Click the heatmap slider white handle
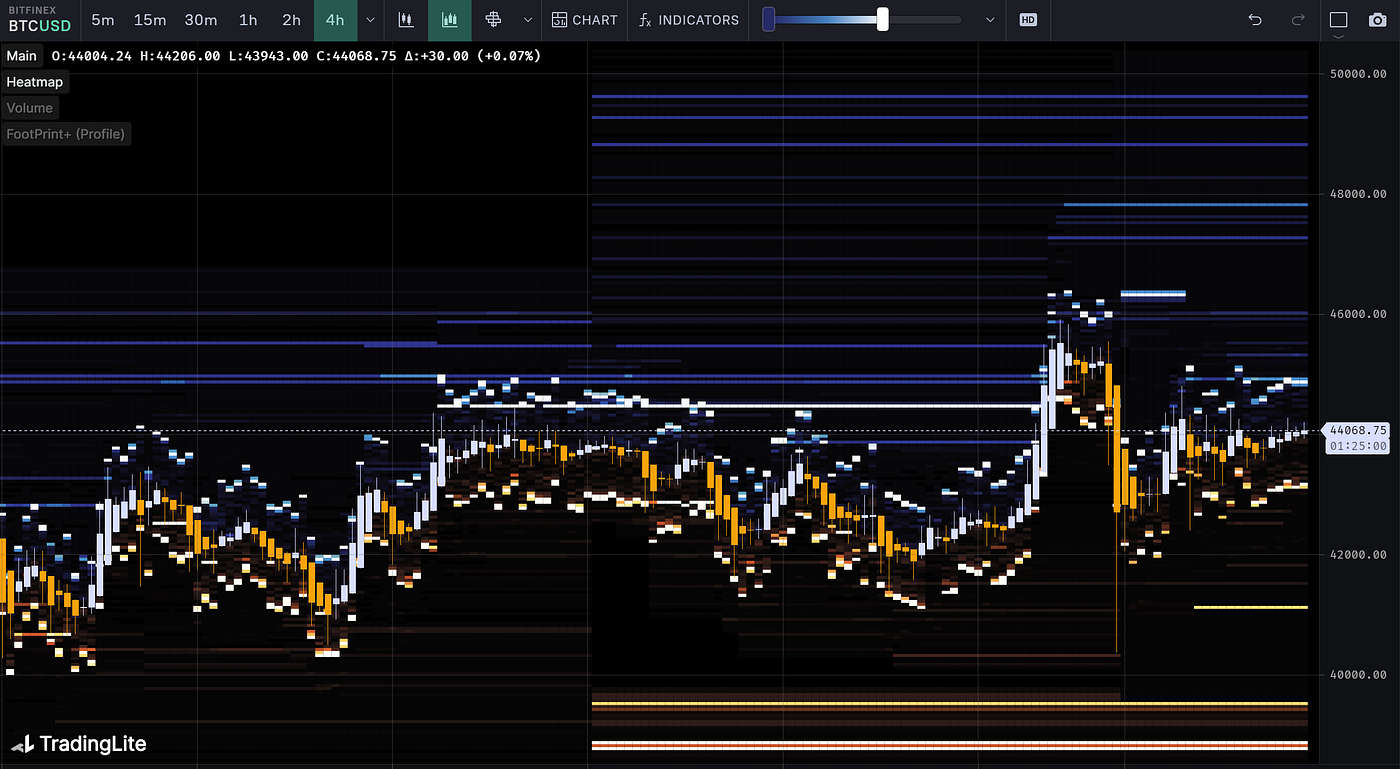 tap(882, 20)
